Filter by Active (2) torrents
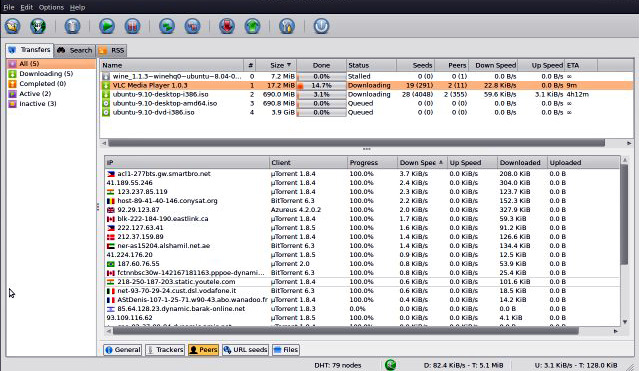The height and width of the screenshot is (371, 639). tap(51, 94)
